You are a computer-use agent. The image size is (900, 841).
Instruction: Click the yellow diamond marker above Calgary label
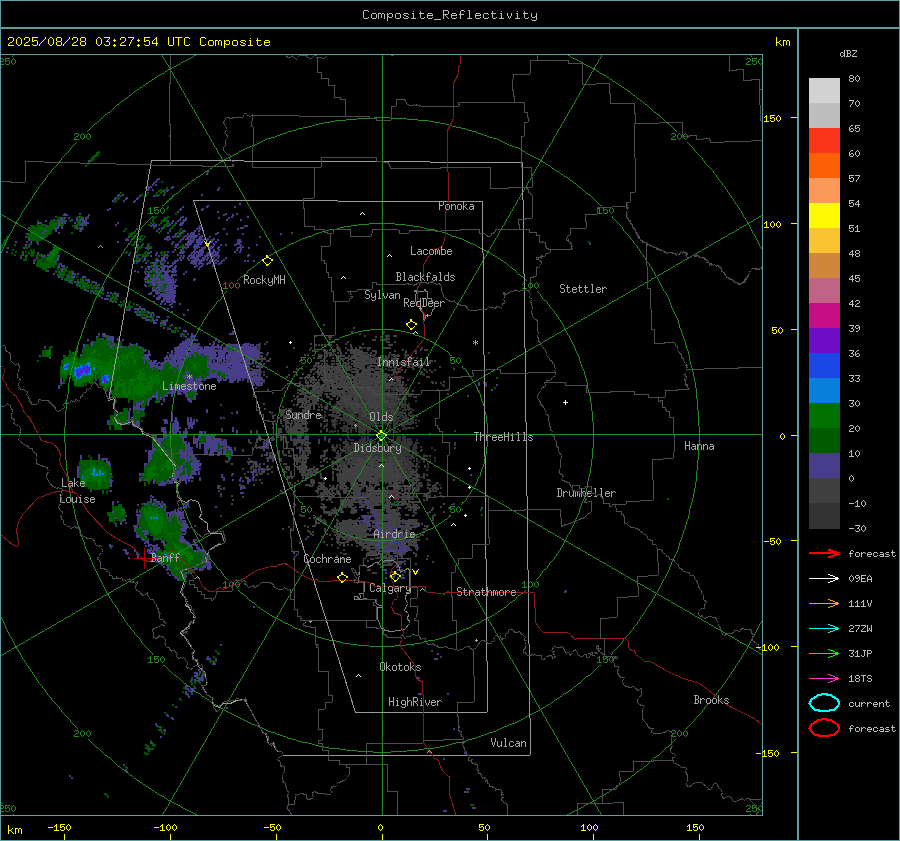pyautogui.click(x=395, y=576)
